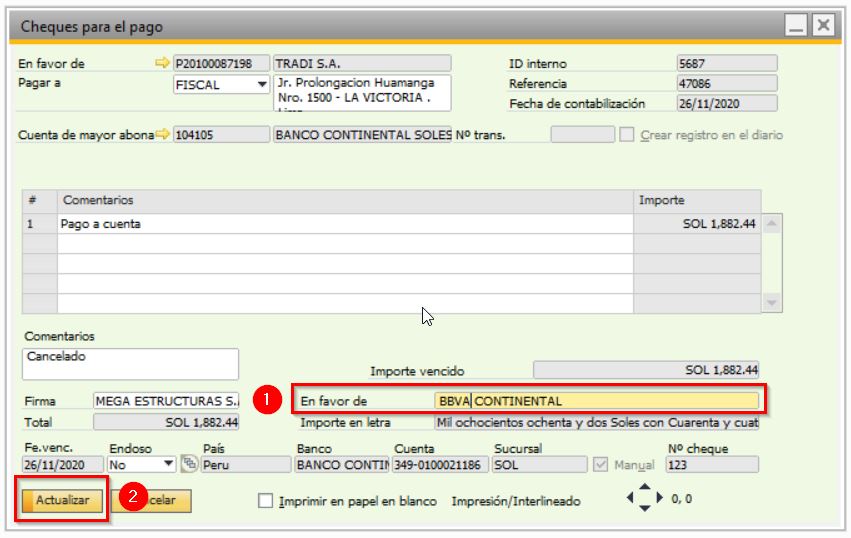This screenshot has height=538, width=851.
Task: Enable Crear registro en el diario checkbox
Action: [627, 135]
